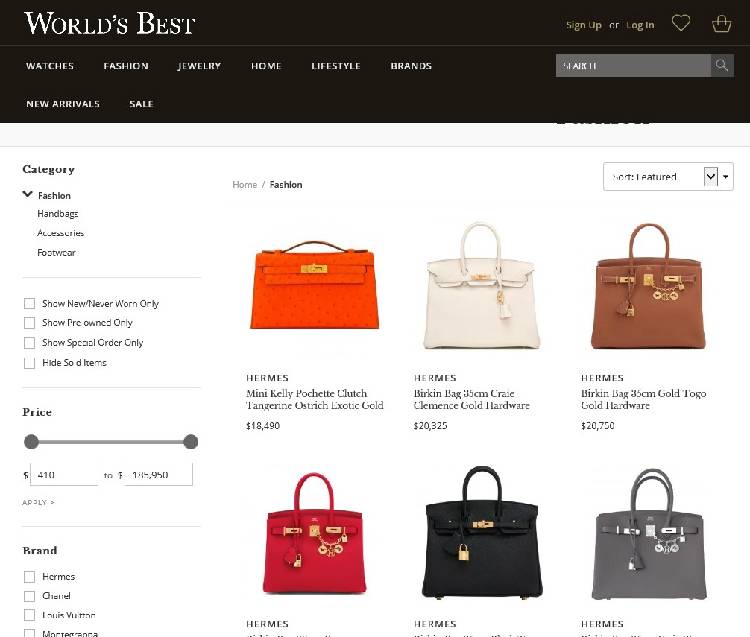Collapse the Fashion category chevron
The height and width of the screenshot is (637, 750).
pyautogui.click(x=28, y=194)
